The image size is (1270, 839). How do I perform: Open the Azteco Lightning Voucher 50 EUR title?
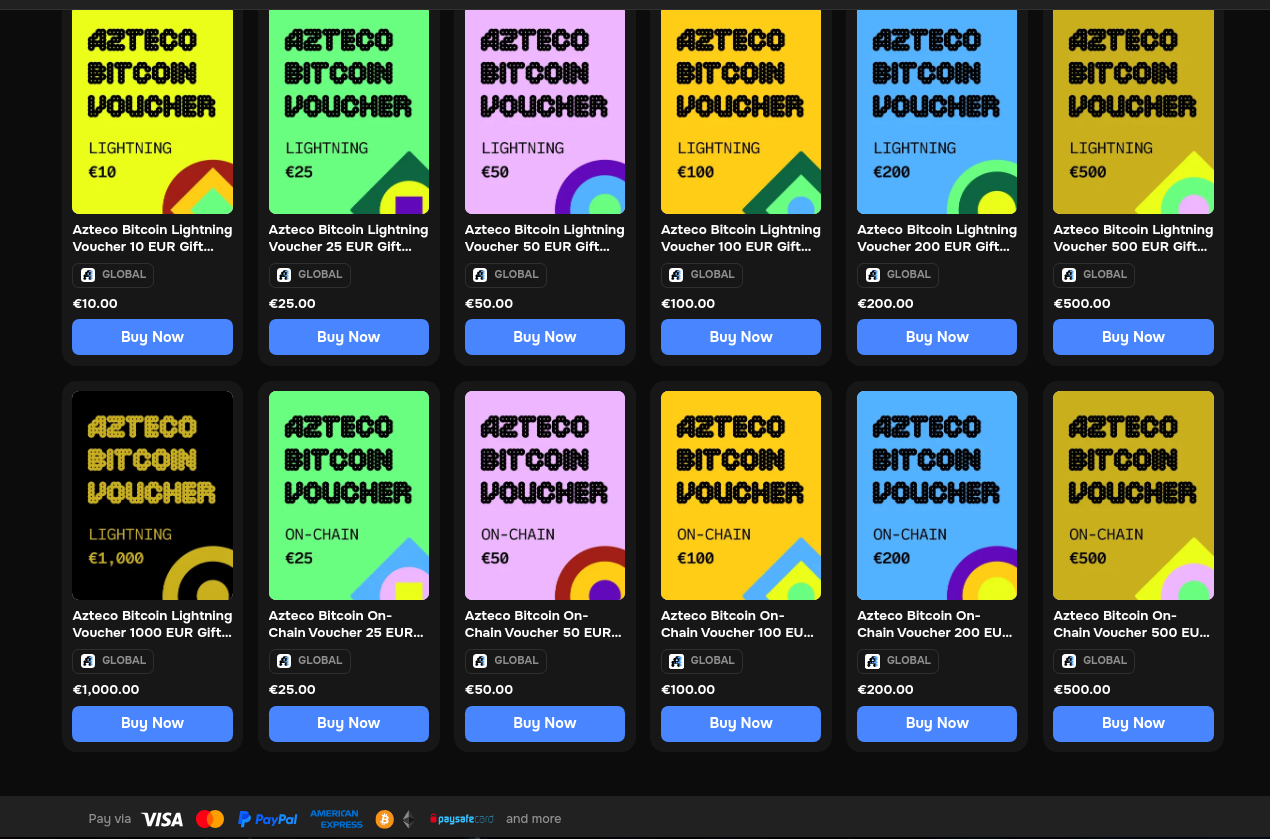coord(544,237)
